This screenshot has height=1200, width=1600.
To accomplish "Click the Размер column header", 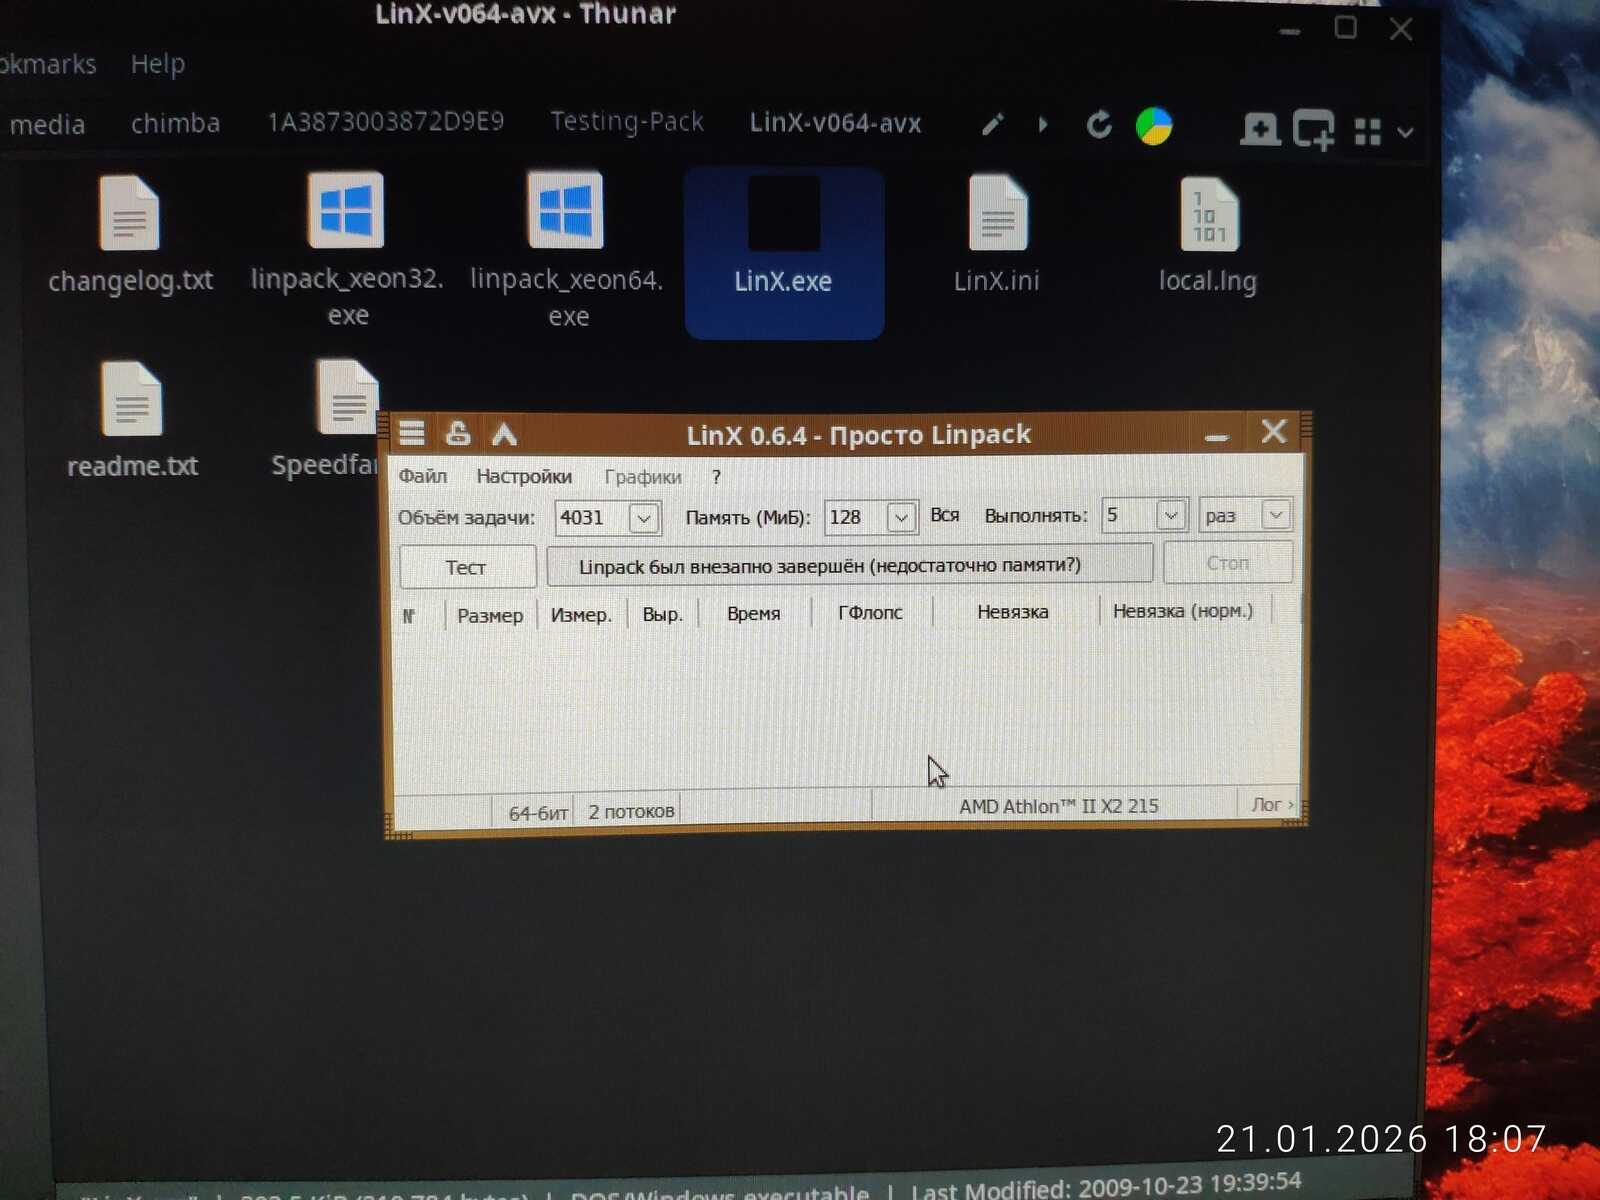I will click(490, 615).
